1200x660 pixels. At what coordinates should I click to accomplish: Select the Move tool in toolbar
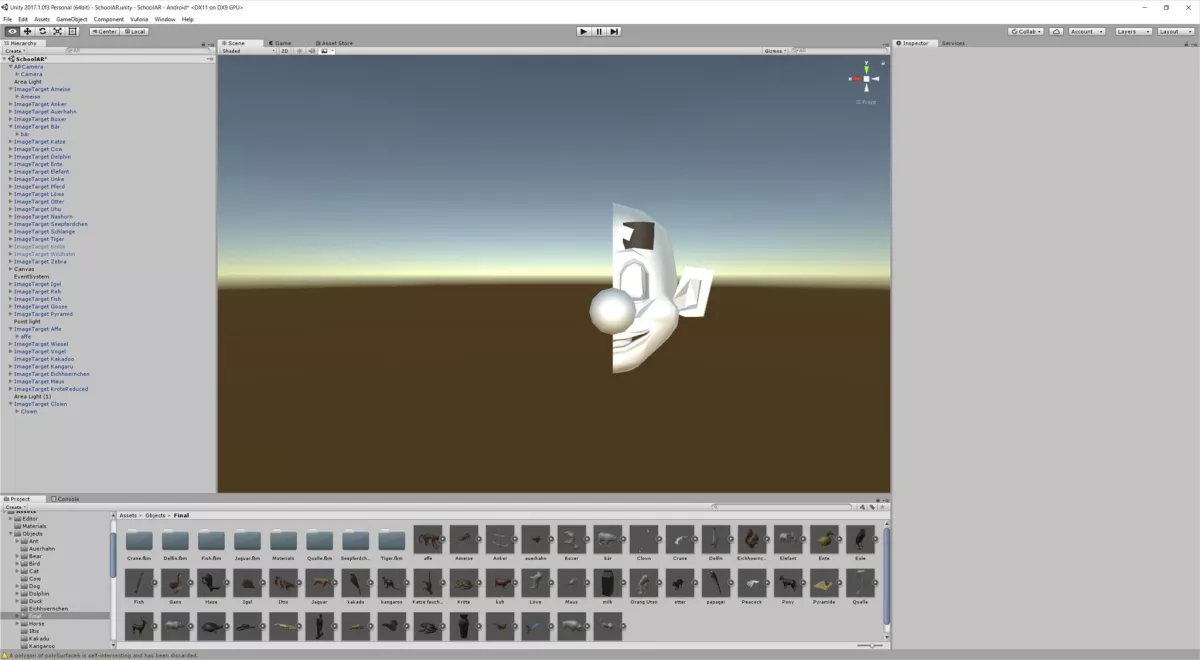(27, 31)
